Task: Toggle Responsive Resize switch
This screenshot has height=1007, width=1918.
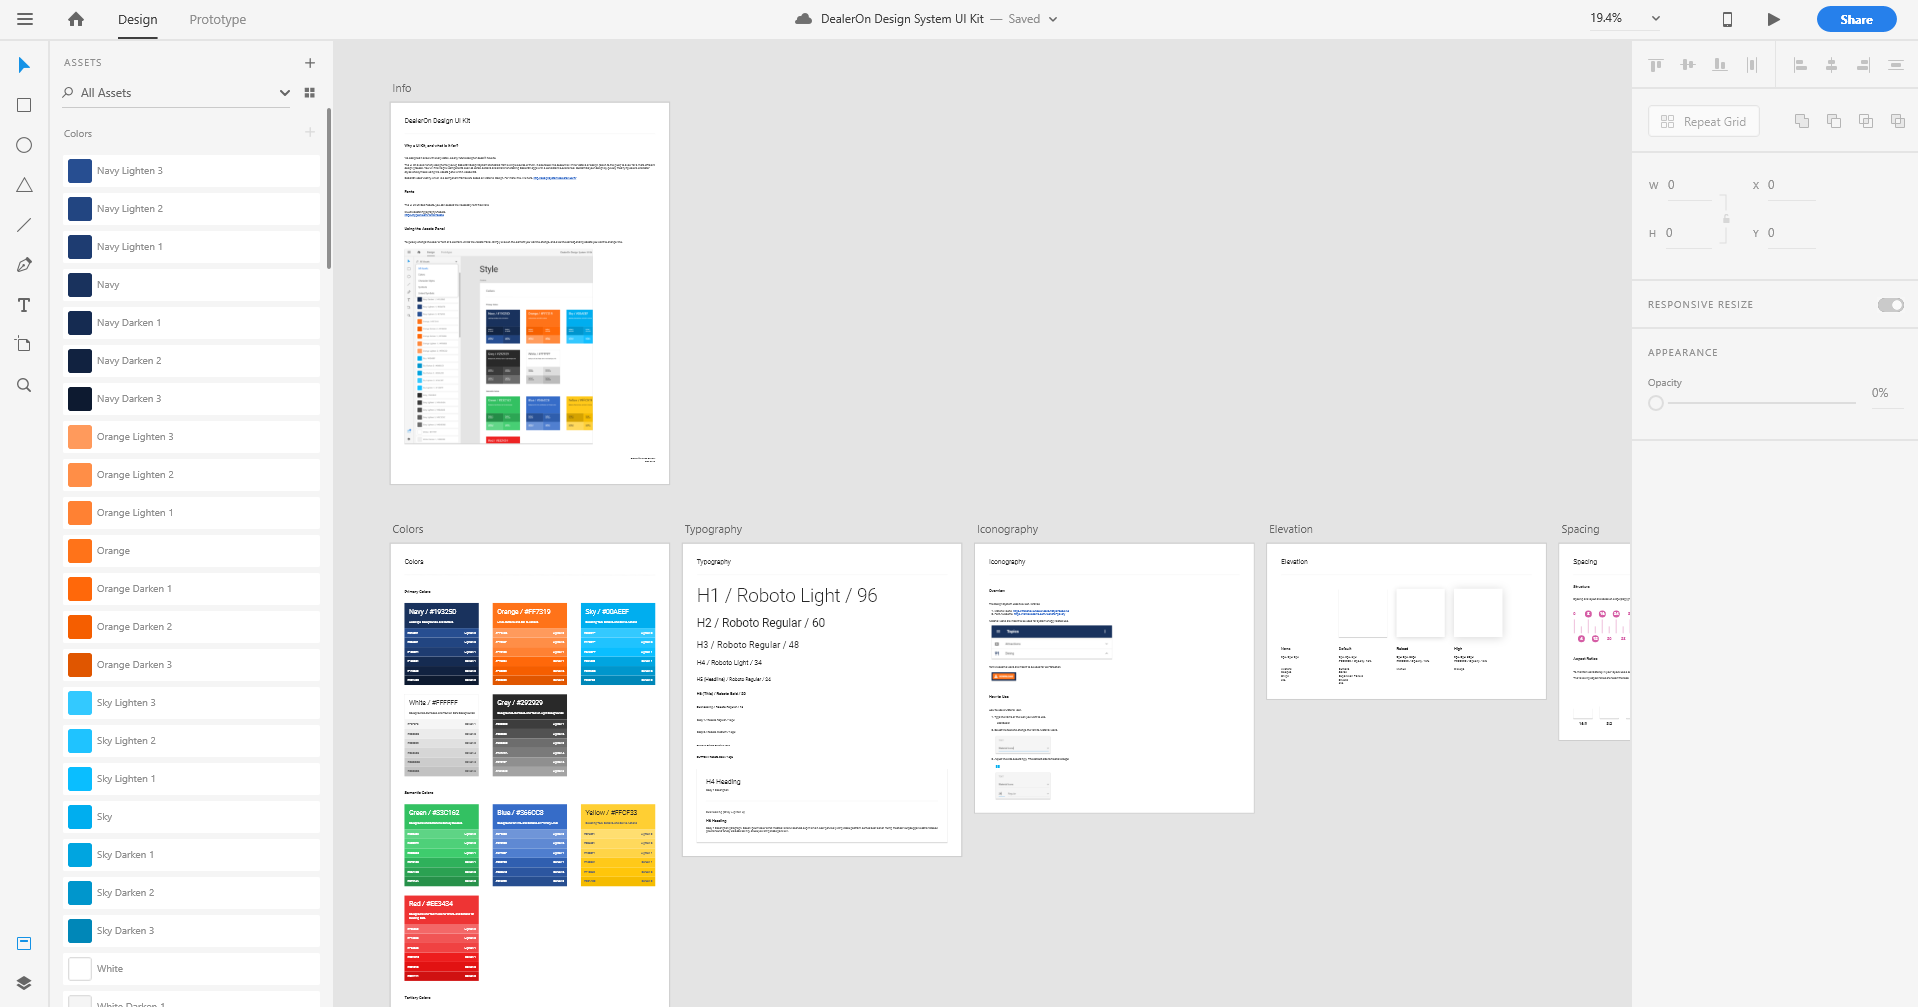Action: 1891,305
